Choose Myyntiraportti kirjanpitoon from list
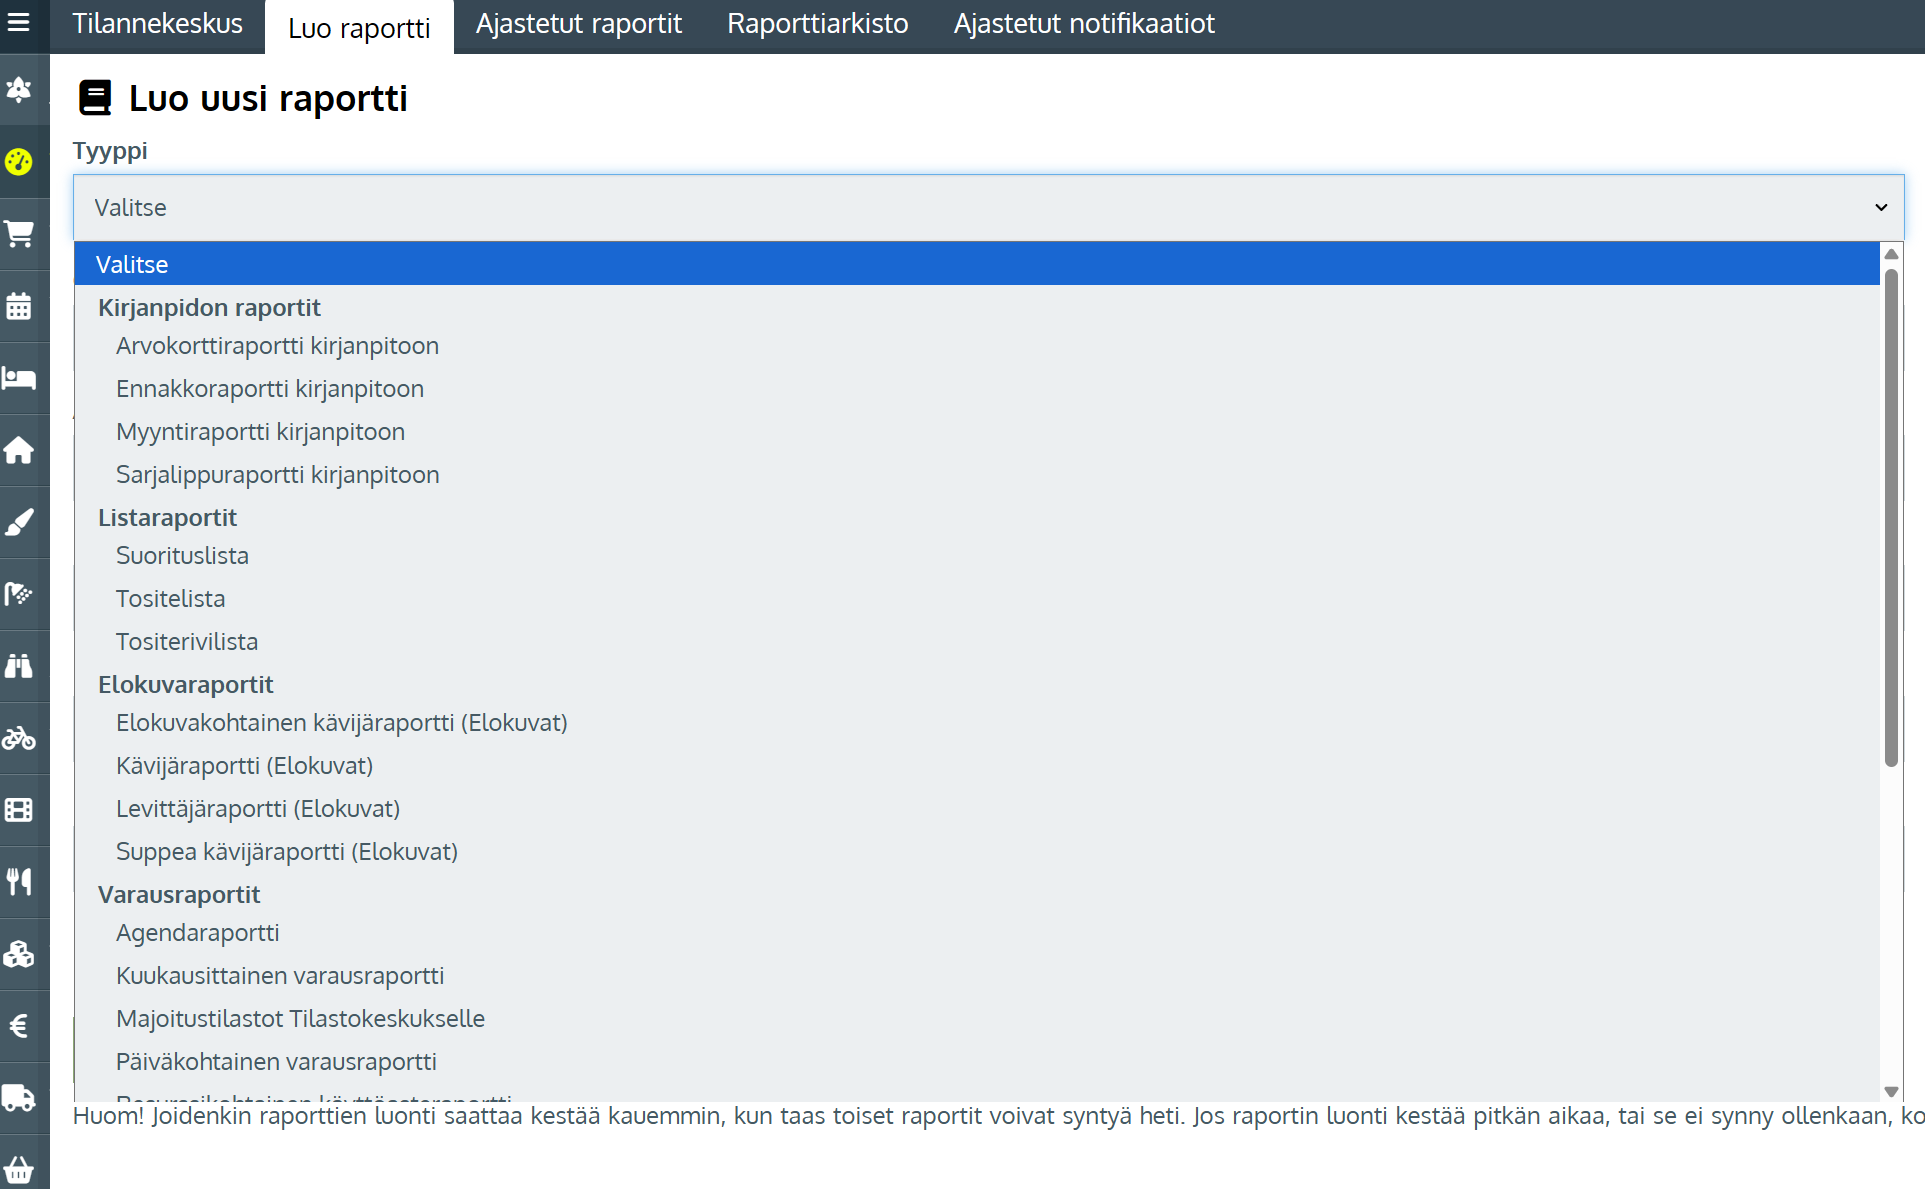Viewport: 1925px width, 1189px height. point(260,432)
